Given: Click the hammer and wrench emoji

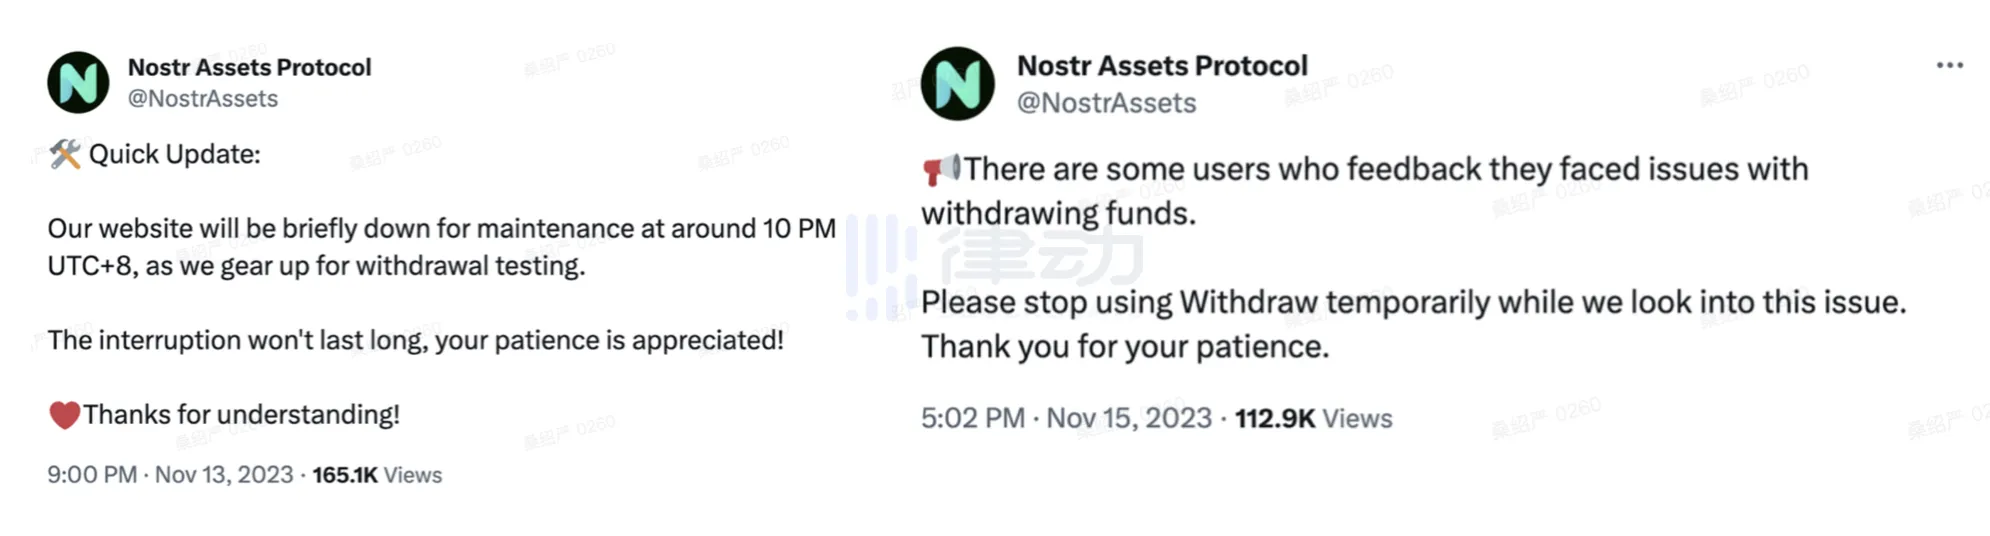Looking at the screenshot, I should 65,154.
